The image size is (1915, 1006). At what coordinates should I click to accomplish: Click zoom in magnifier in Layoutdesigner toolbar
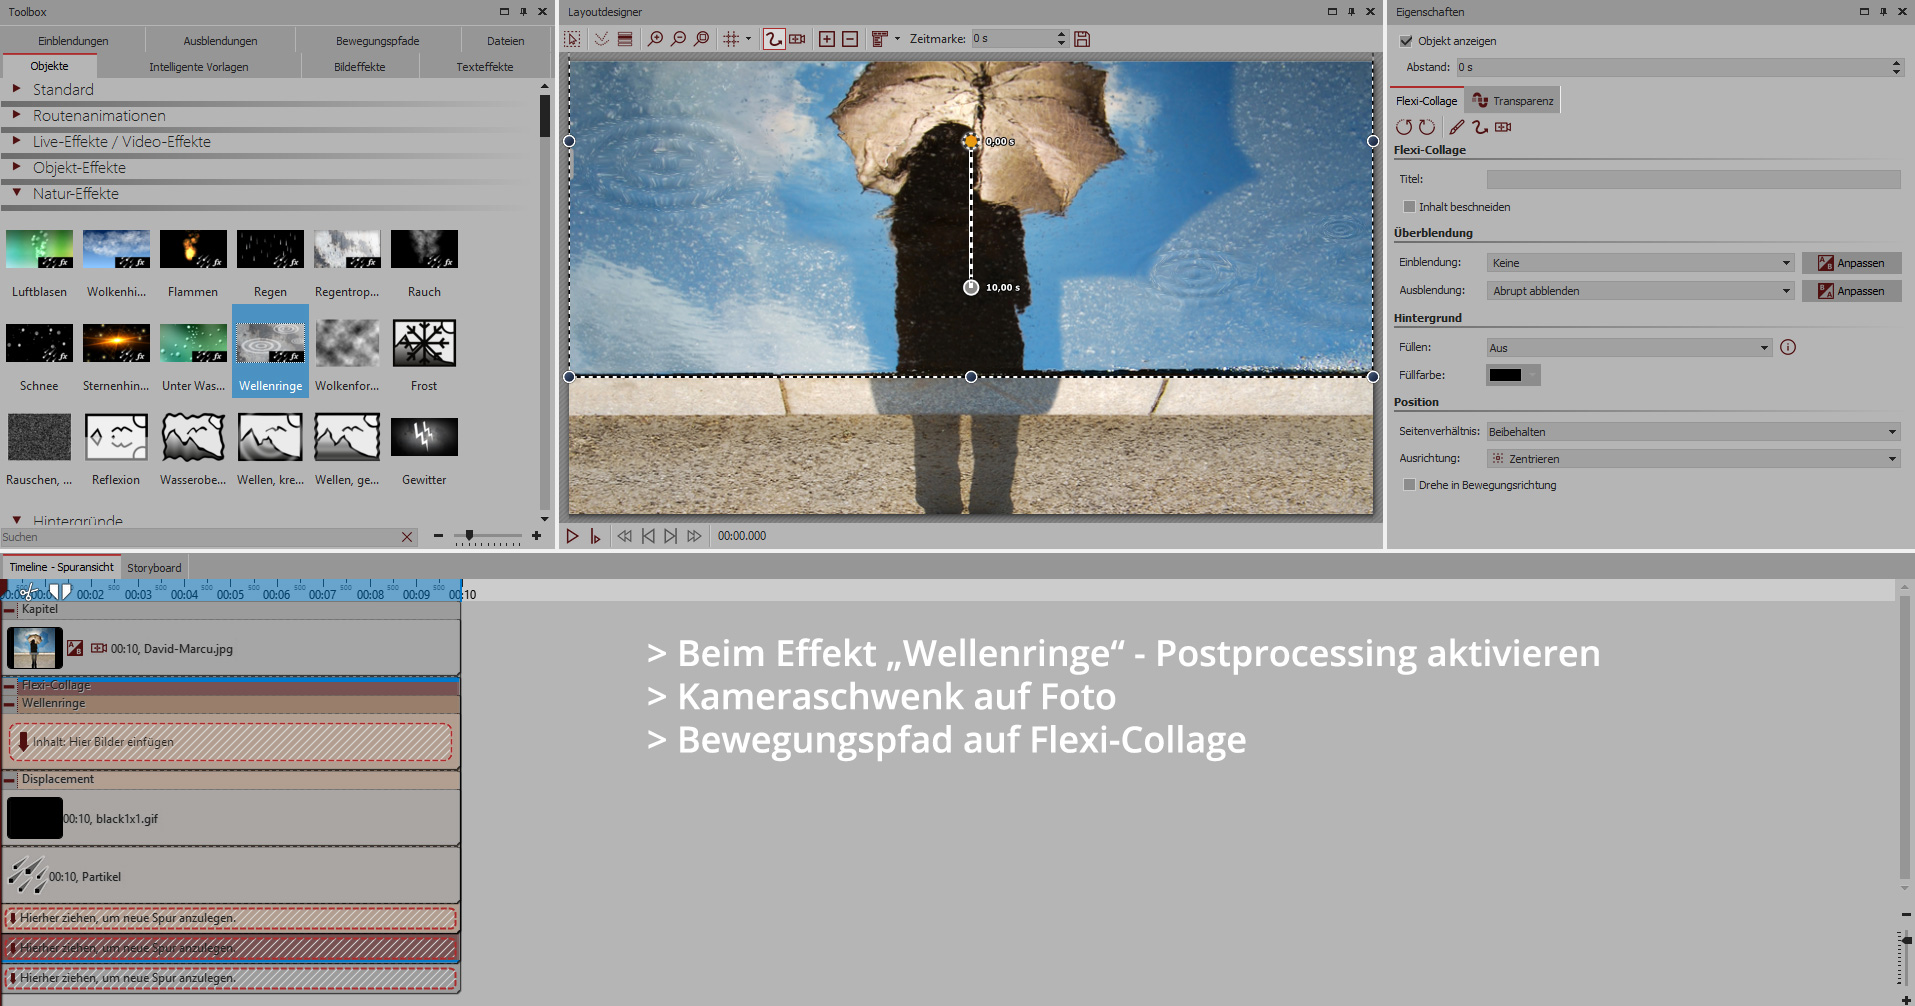tap(655, 39)
